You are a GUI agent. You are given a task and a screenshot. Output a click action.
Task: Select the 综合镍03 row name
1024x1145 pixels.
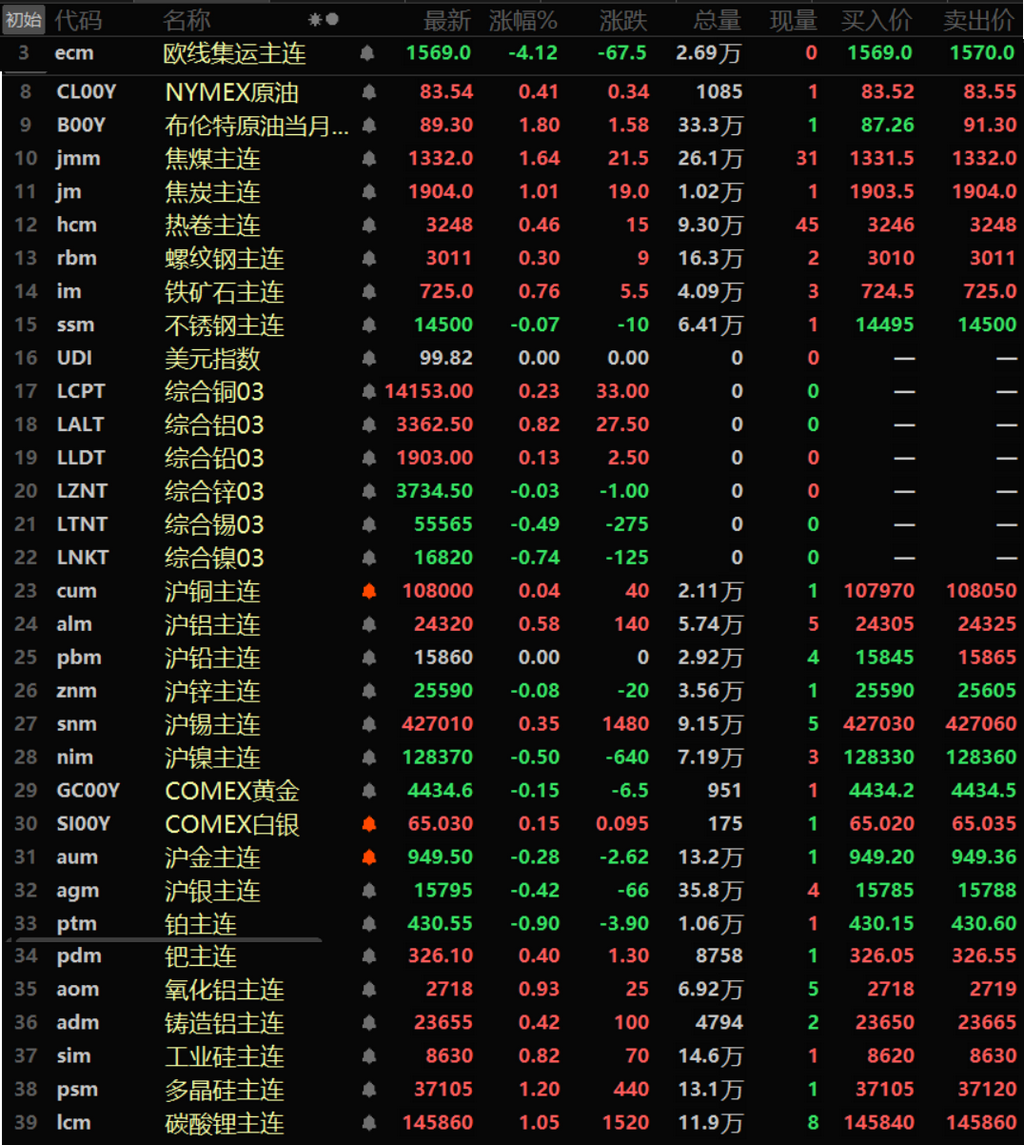coord(214,558)
